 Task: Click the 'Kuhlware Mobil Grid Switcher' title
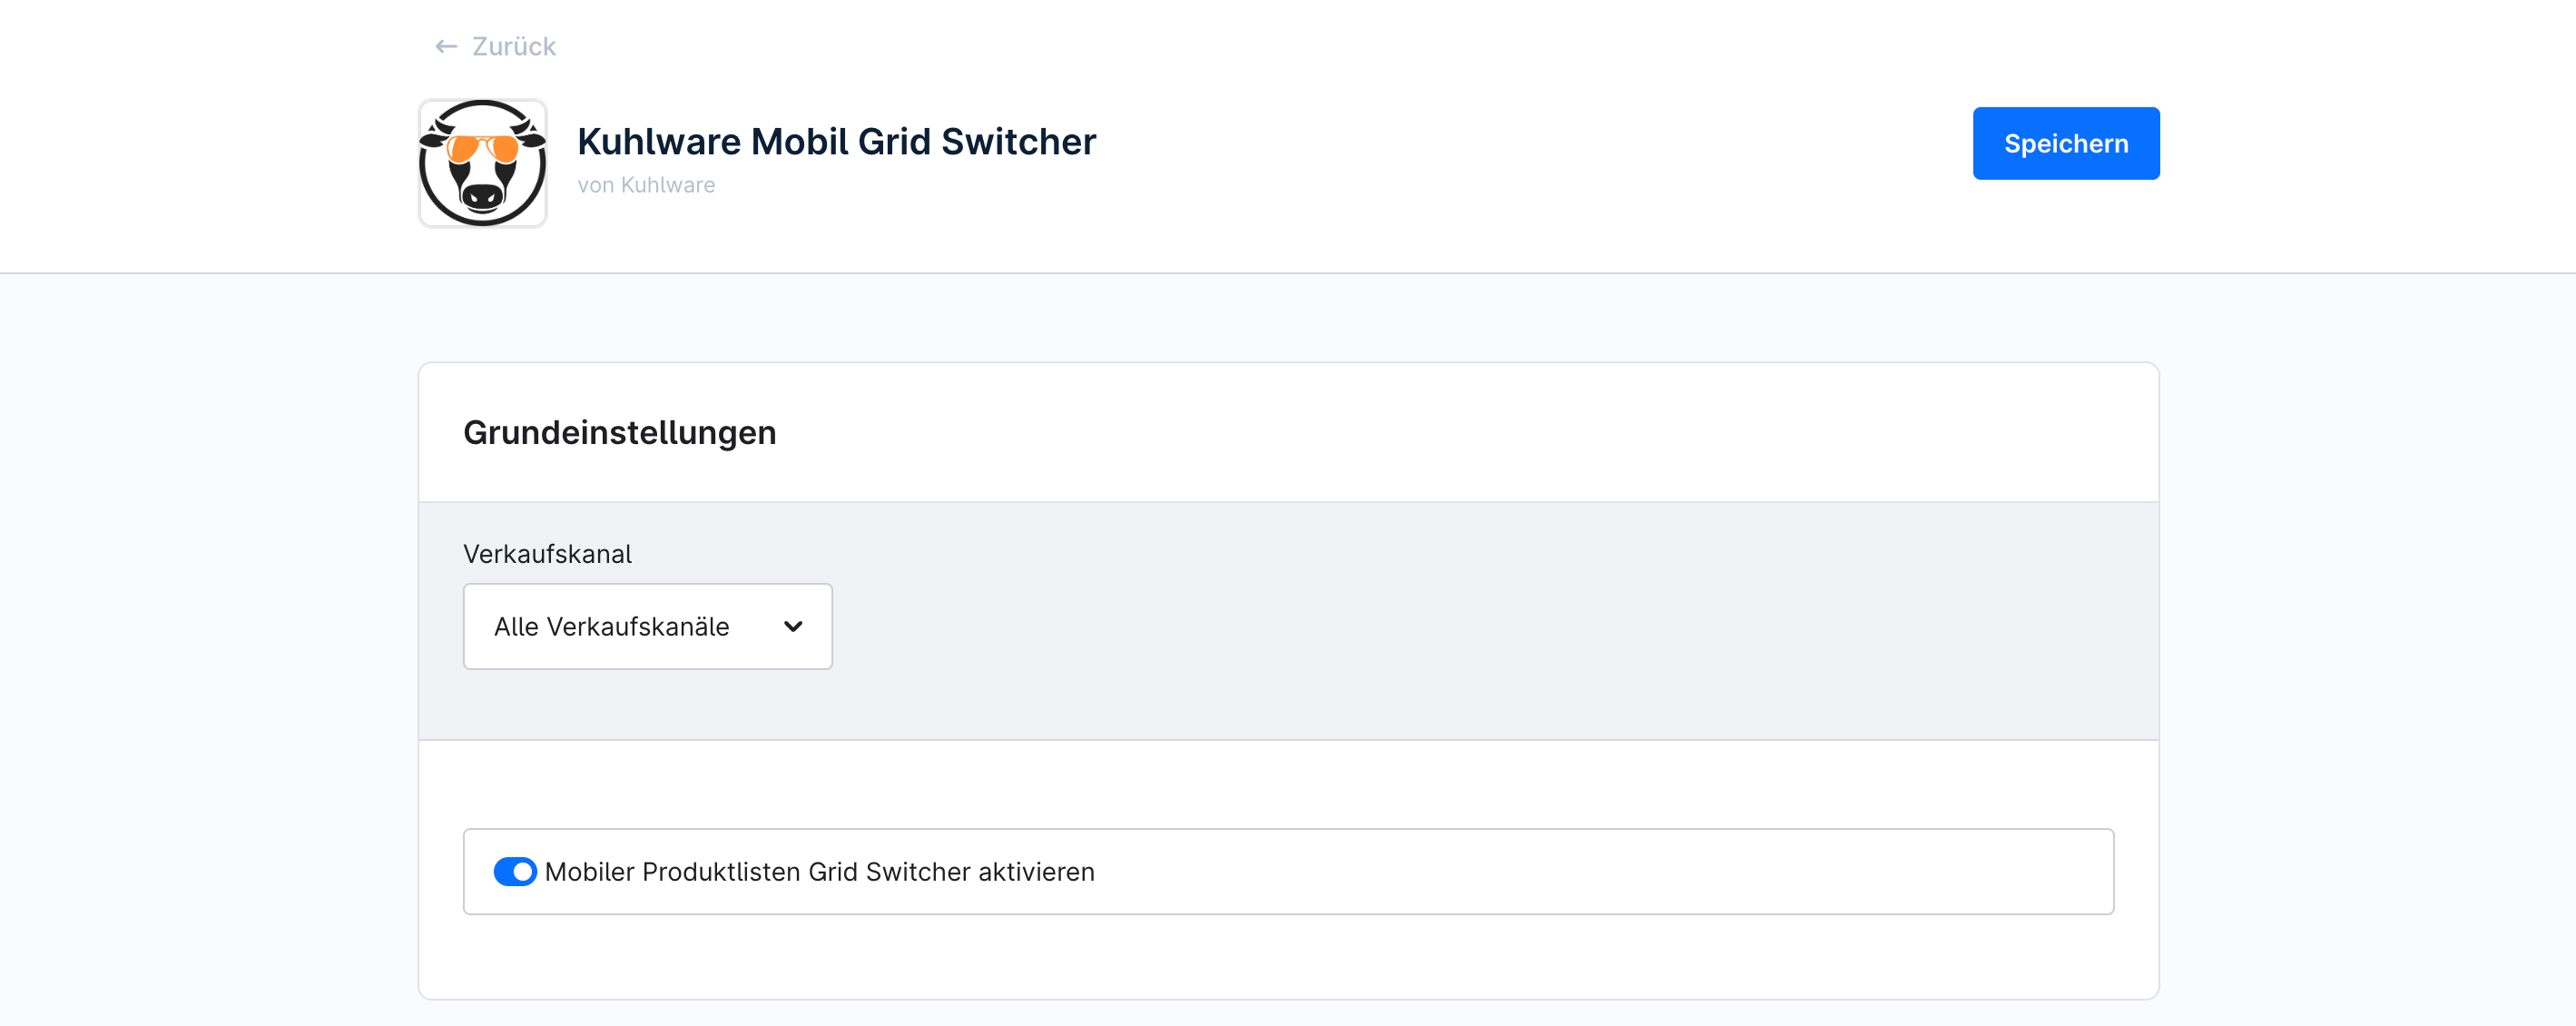836,141
